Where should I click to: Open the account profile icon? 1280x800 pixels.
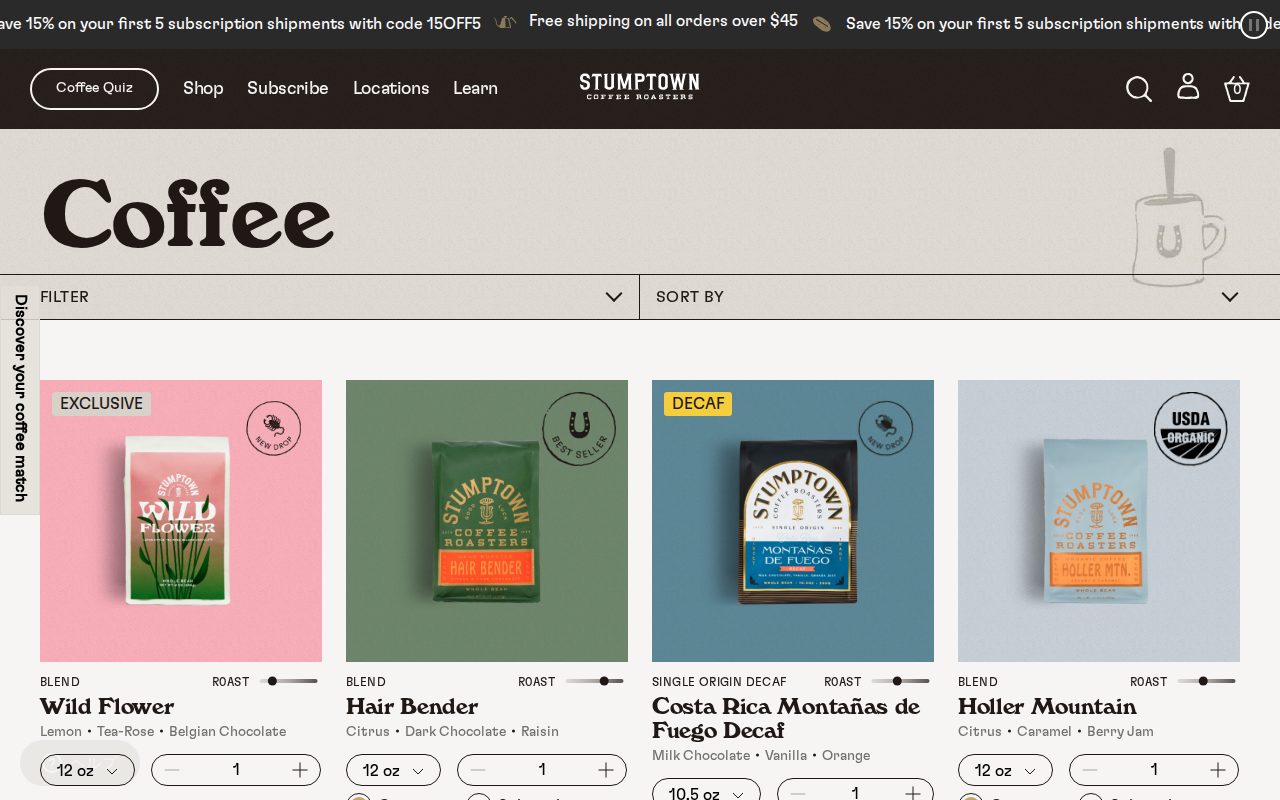click(1188, 87)
